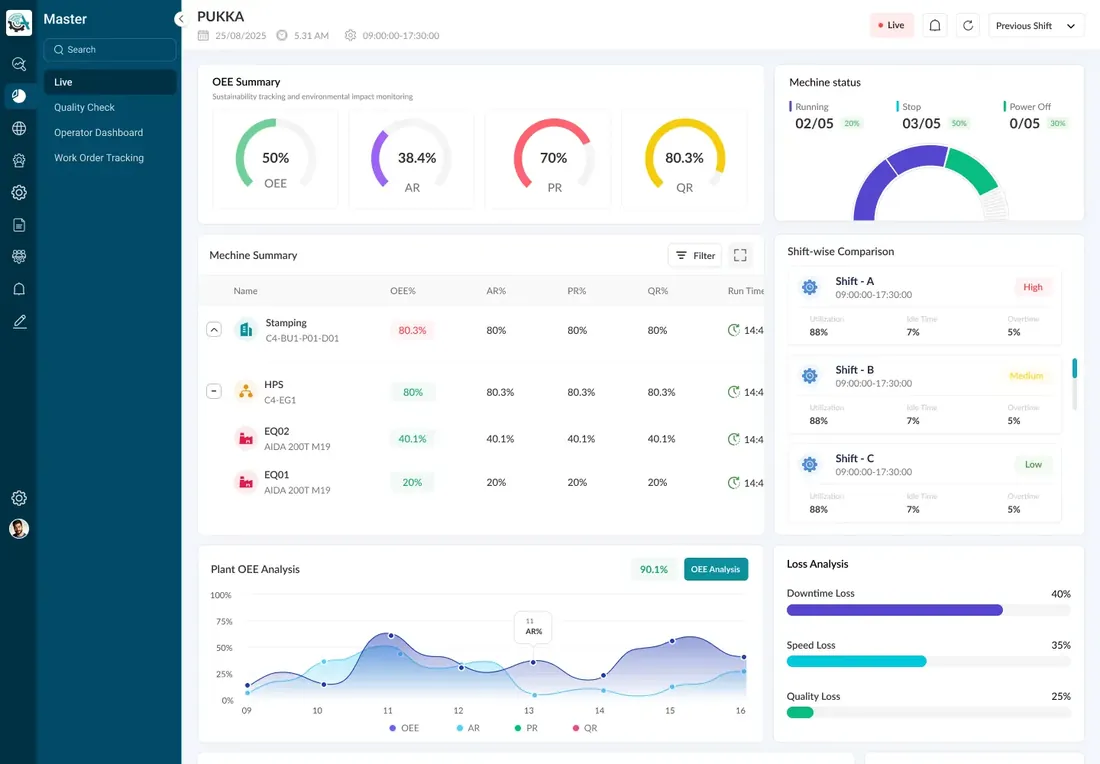Open the document report icon in sidebar
Viewport: 1100px width, 764px height.
pyautogui.click(x=19, y=225)
